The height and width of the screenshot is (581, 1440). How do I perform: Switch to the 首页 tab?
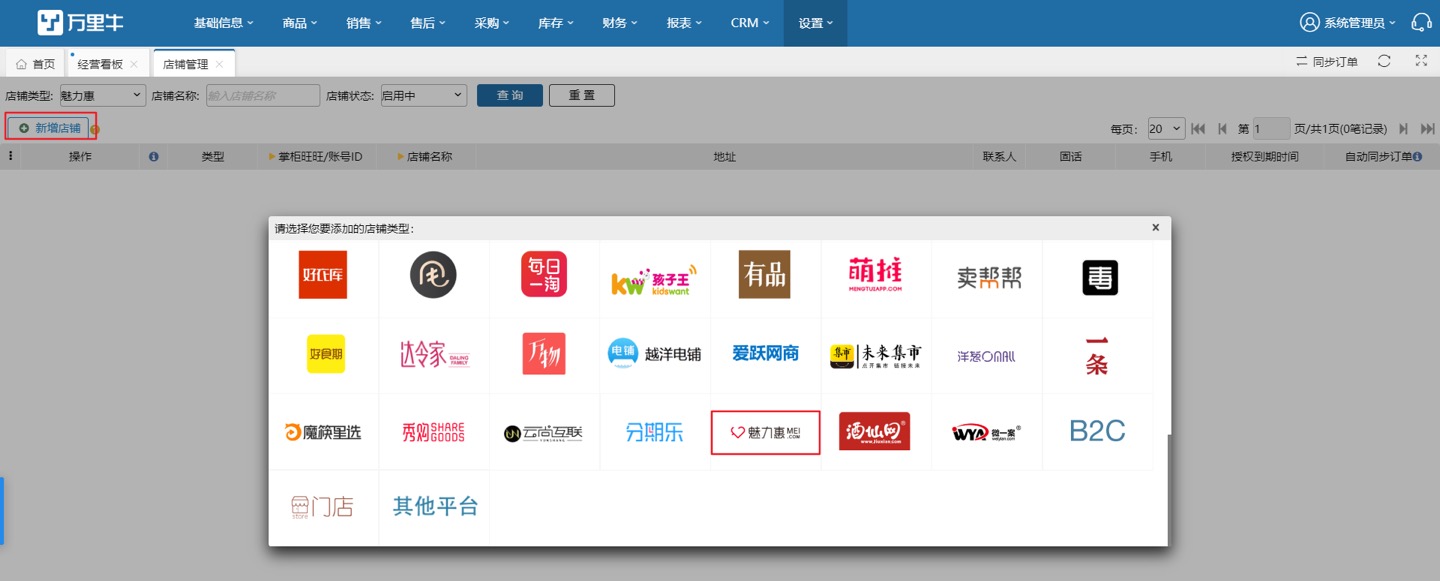coord(35,63)
